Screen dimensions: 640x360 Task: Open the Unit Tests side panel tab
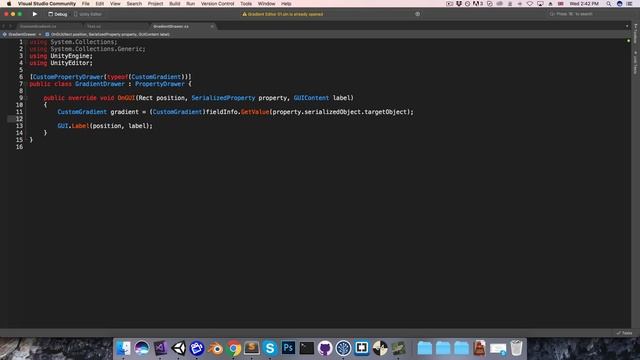coord(636,63)
